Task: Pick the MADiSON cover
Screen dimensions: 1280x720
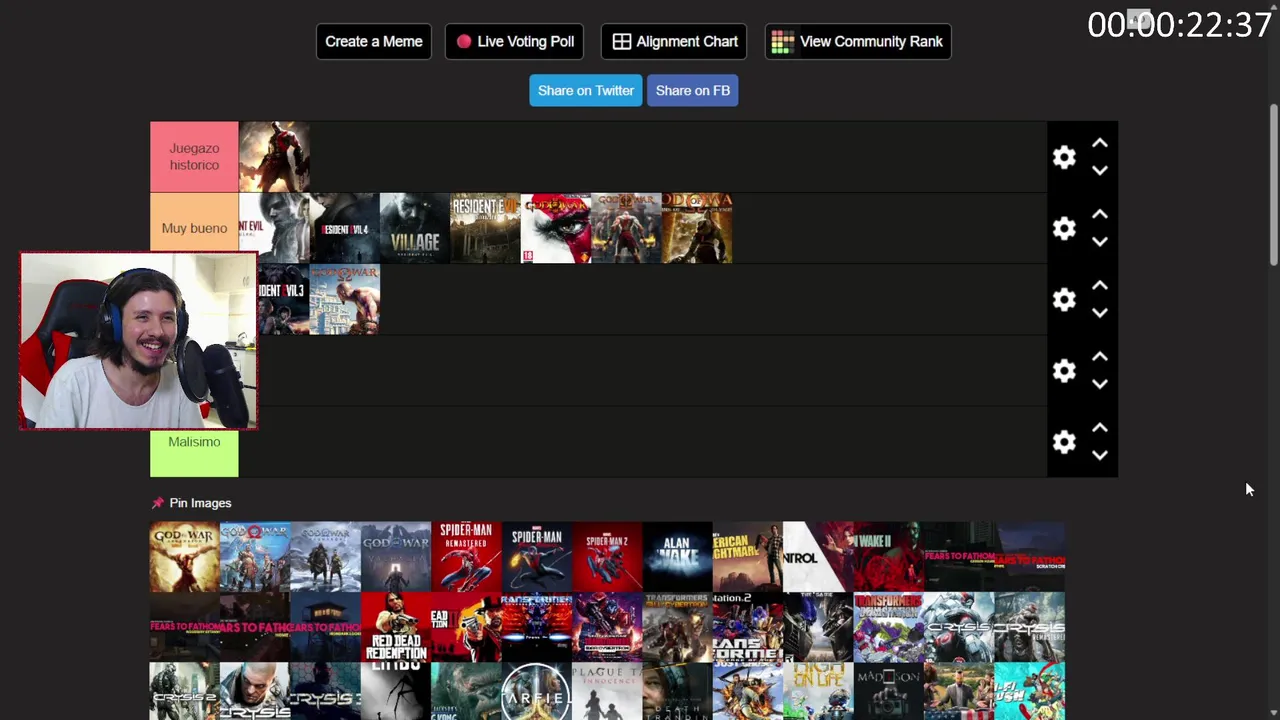Action: (x=888, y=692)
